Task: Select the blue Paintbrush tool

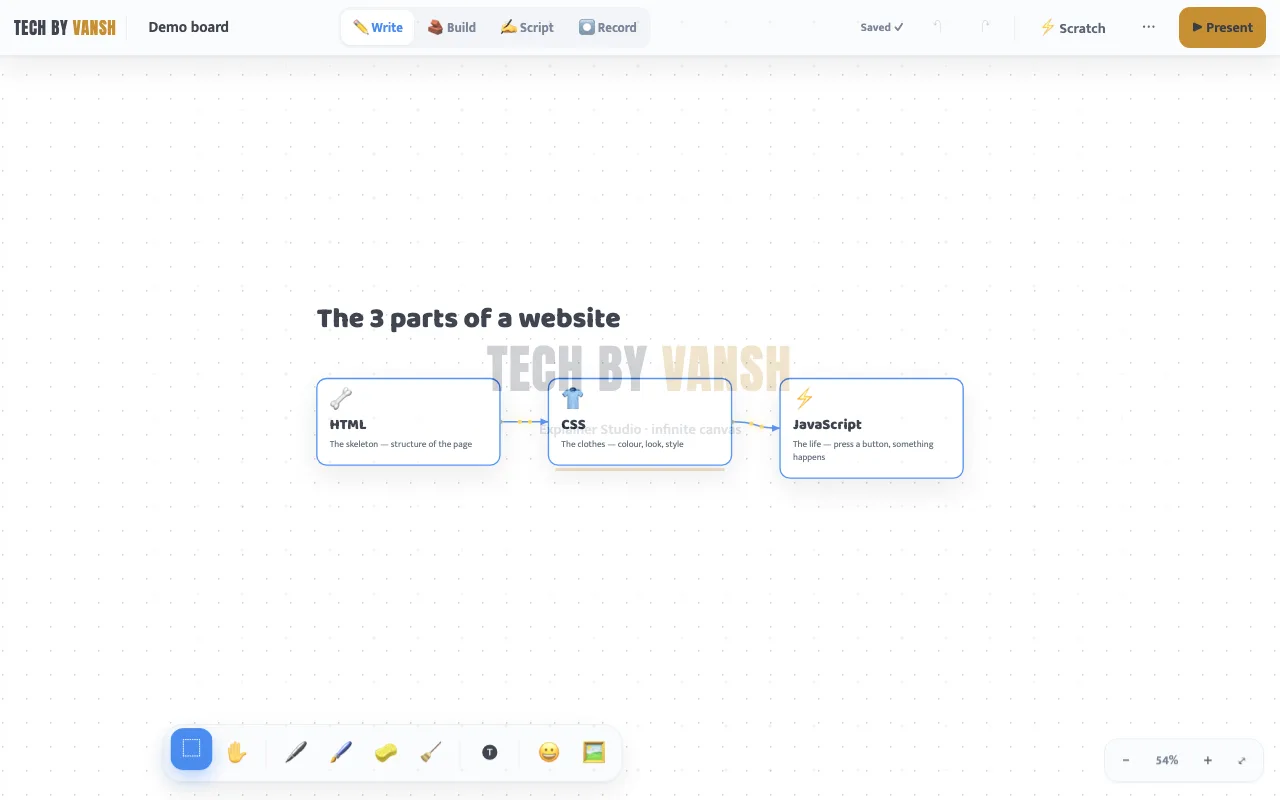Action: 340,752
